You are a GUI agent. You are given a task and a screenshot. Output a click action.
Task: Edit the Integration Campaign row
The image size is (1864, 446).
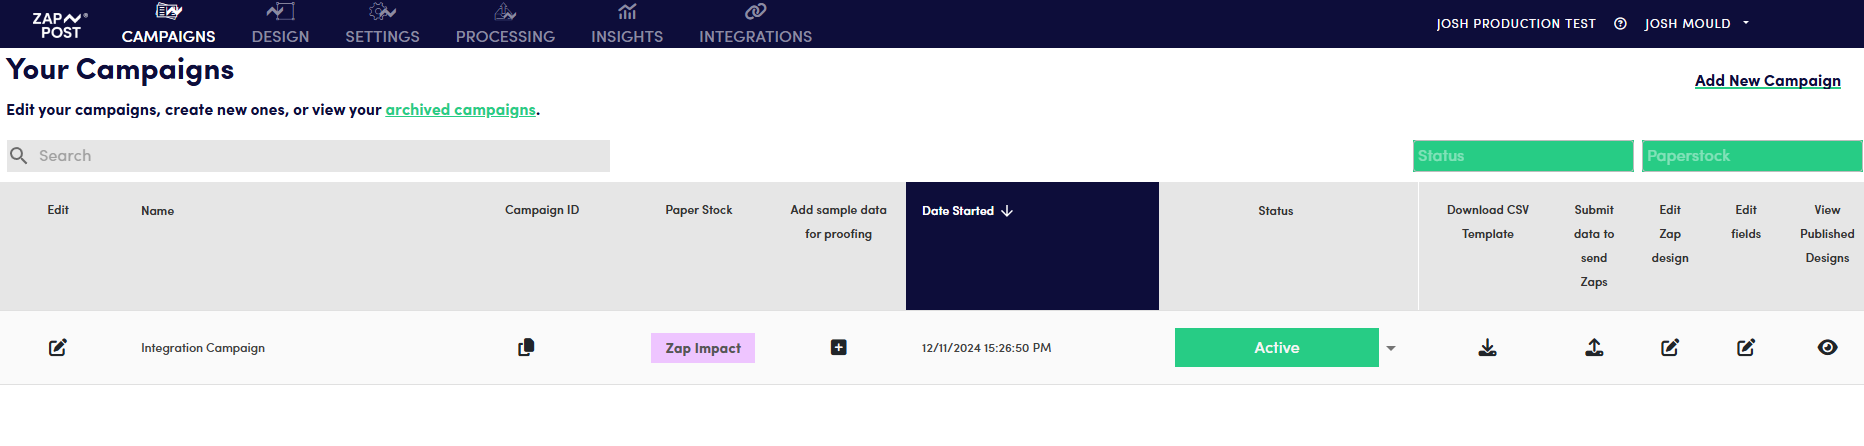(x=58, y=348)
